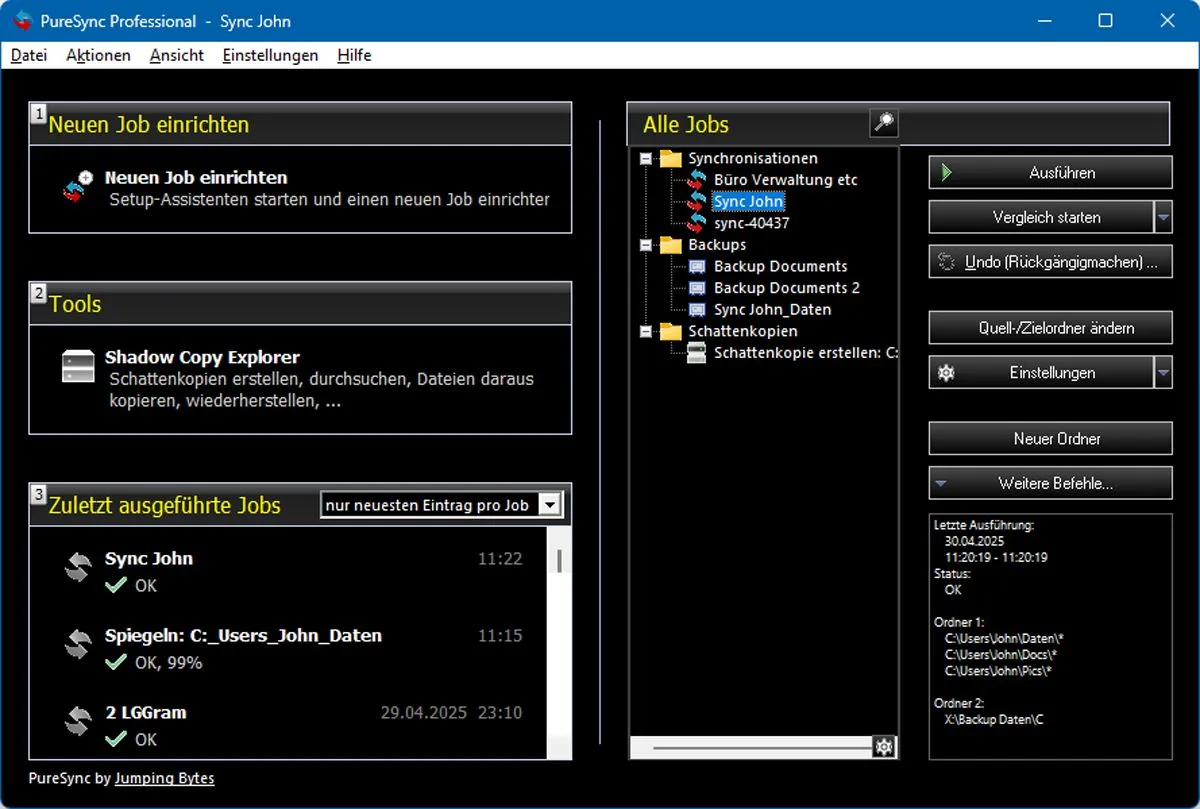Click the drive icon beside Schattenkopie erstellen
Screen dimensions: 1200x809
point(697,352)
